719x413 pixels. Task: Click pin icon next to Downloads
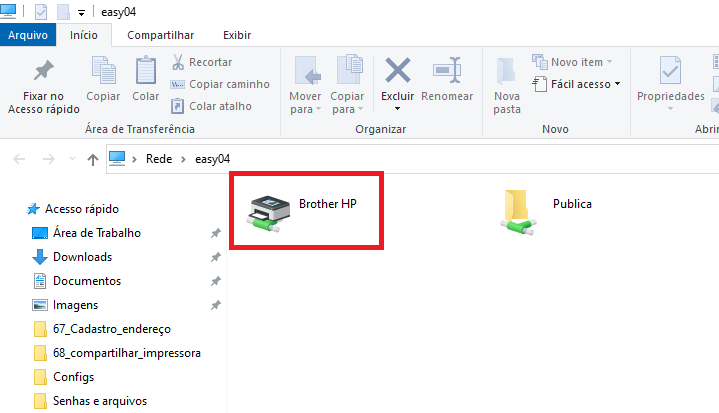pos(216,257)
